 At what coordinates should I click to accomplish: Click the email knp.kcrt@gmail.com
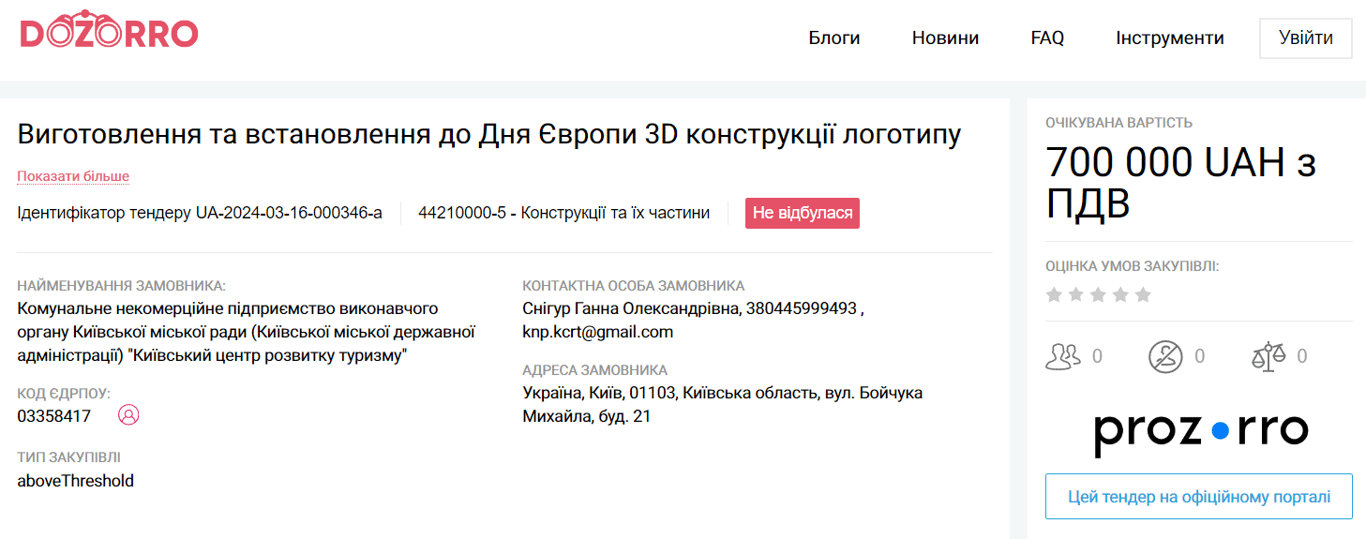[x=598, y=332]
